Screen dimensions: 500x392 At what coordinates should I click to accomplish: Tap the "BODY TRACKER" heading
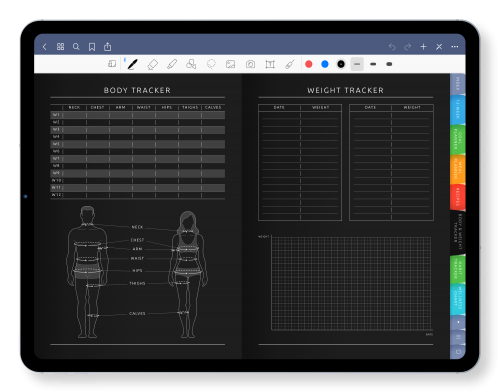click(137, 90)
